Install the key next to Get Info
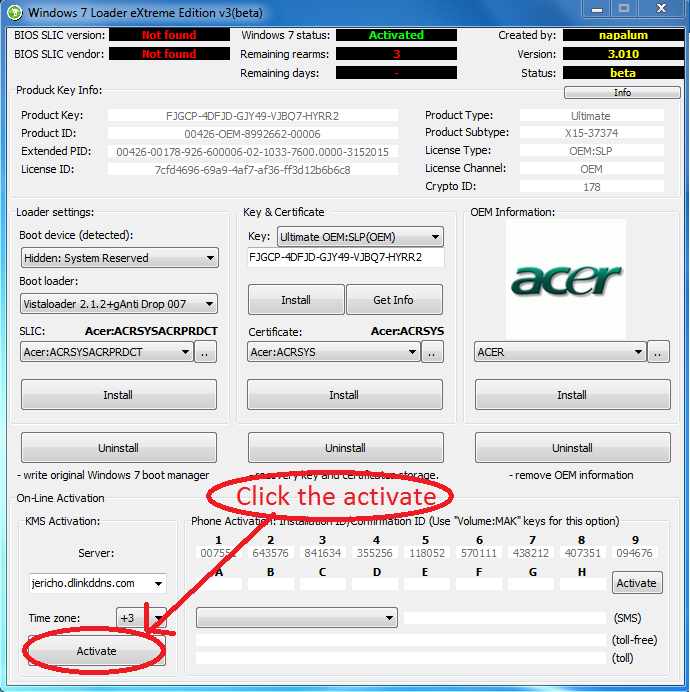Screen dimensions: 690x692 point(296,300)
